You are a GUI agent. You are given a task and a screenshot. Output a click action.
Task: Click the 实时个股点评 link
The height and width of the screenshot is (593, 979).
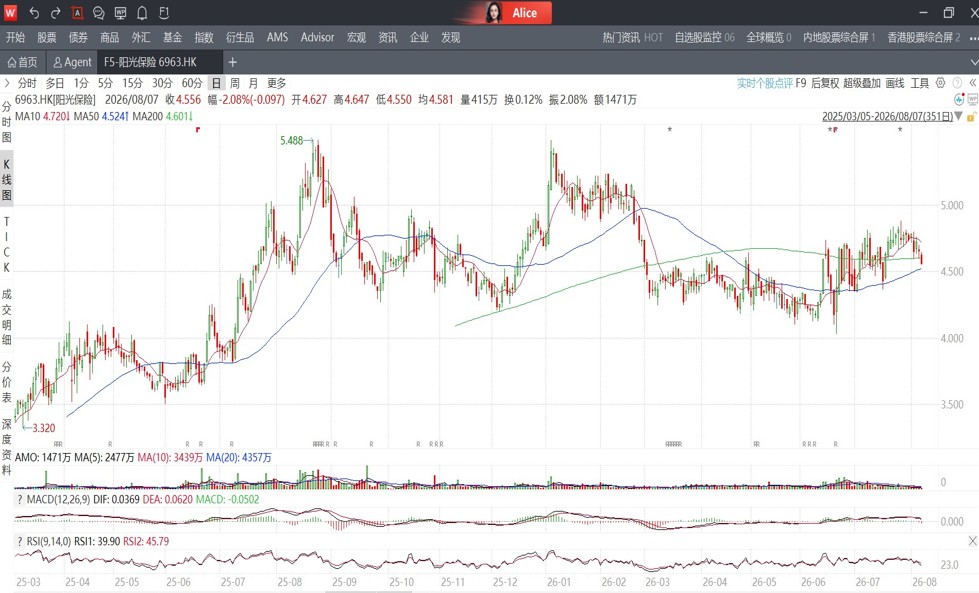coord(765,83)
